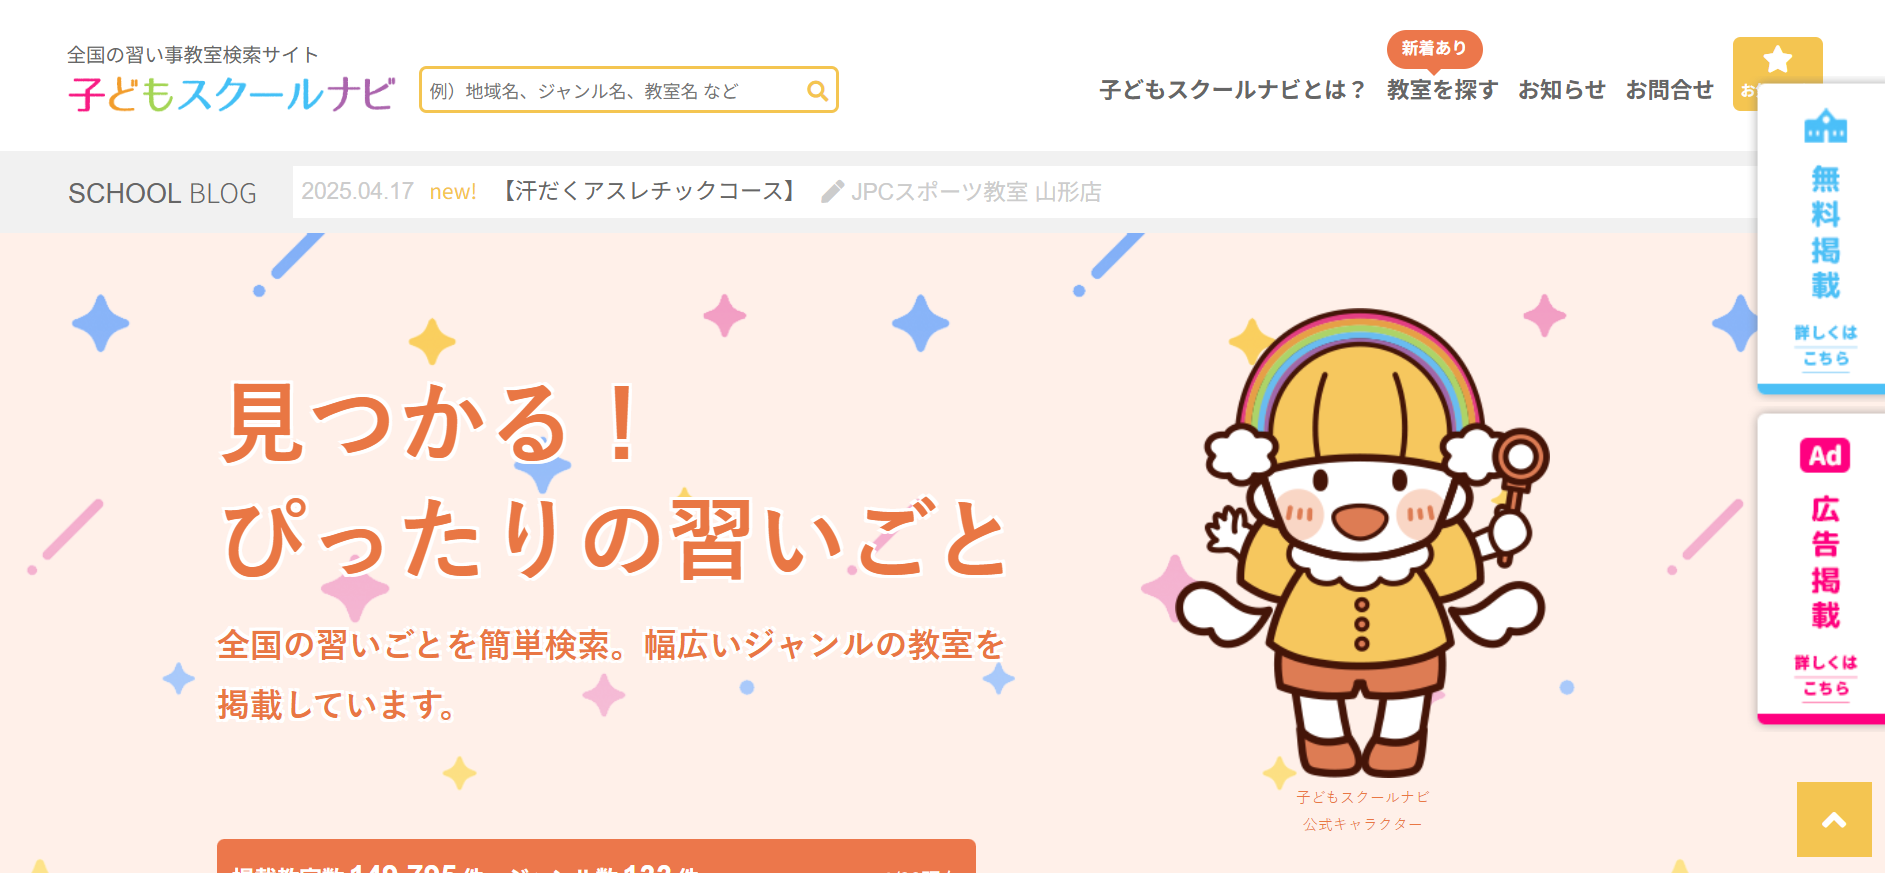Open the お問合せ menu item

click(x=1669, y=90)
